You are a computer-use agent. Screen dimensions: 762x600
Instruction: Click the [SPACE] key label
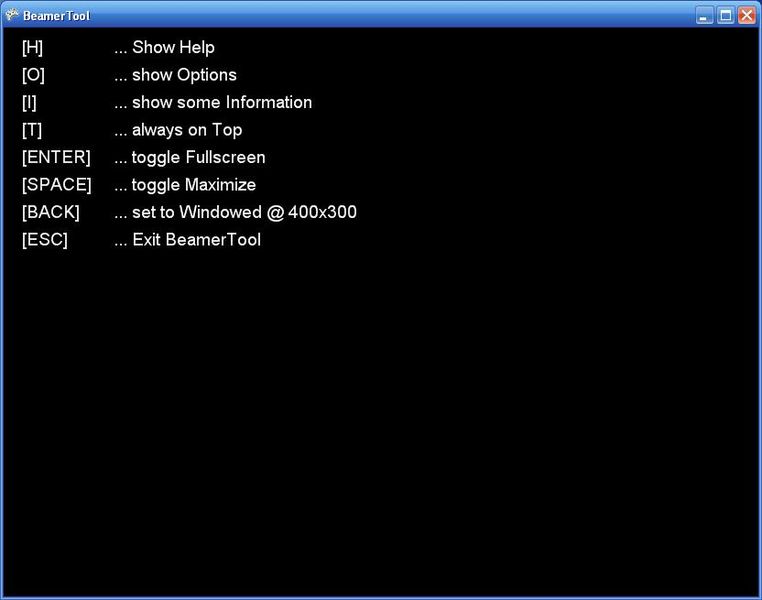(56, 185)
